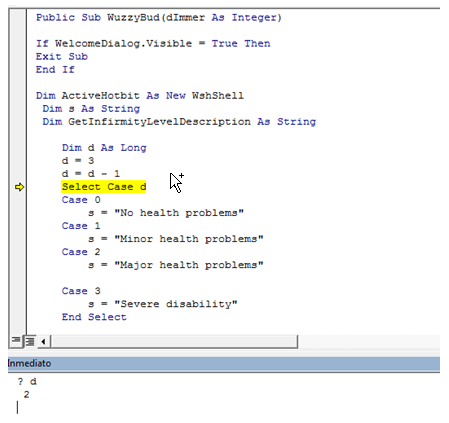Image resolution: width=449 pixels, height=423 pixels.
Task: Click the 'Case 0' line
Action: 81,200
